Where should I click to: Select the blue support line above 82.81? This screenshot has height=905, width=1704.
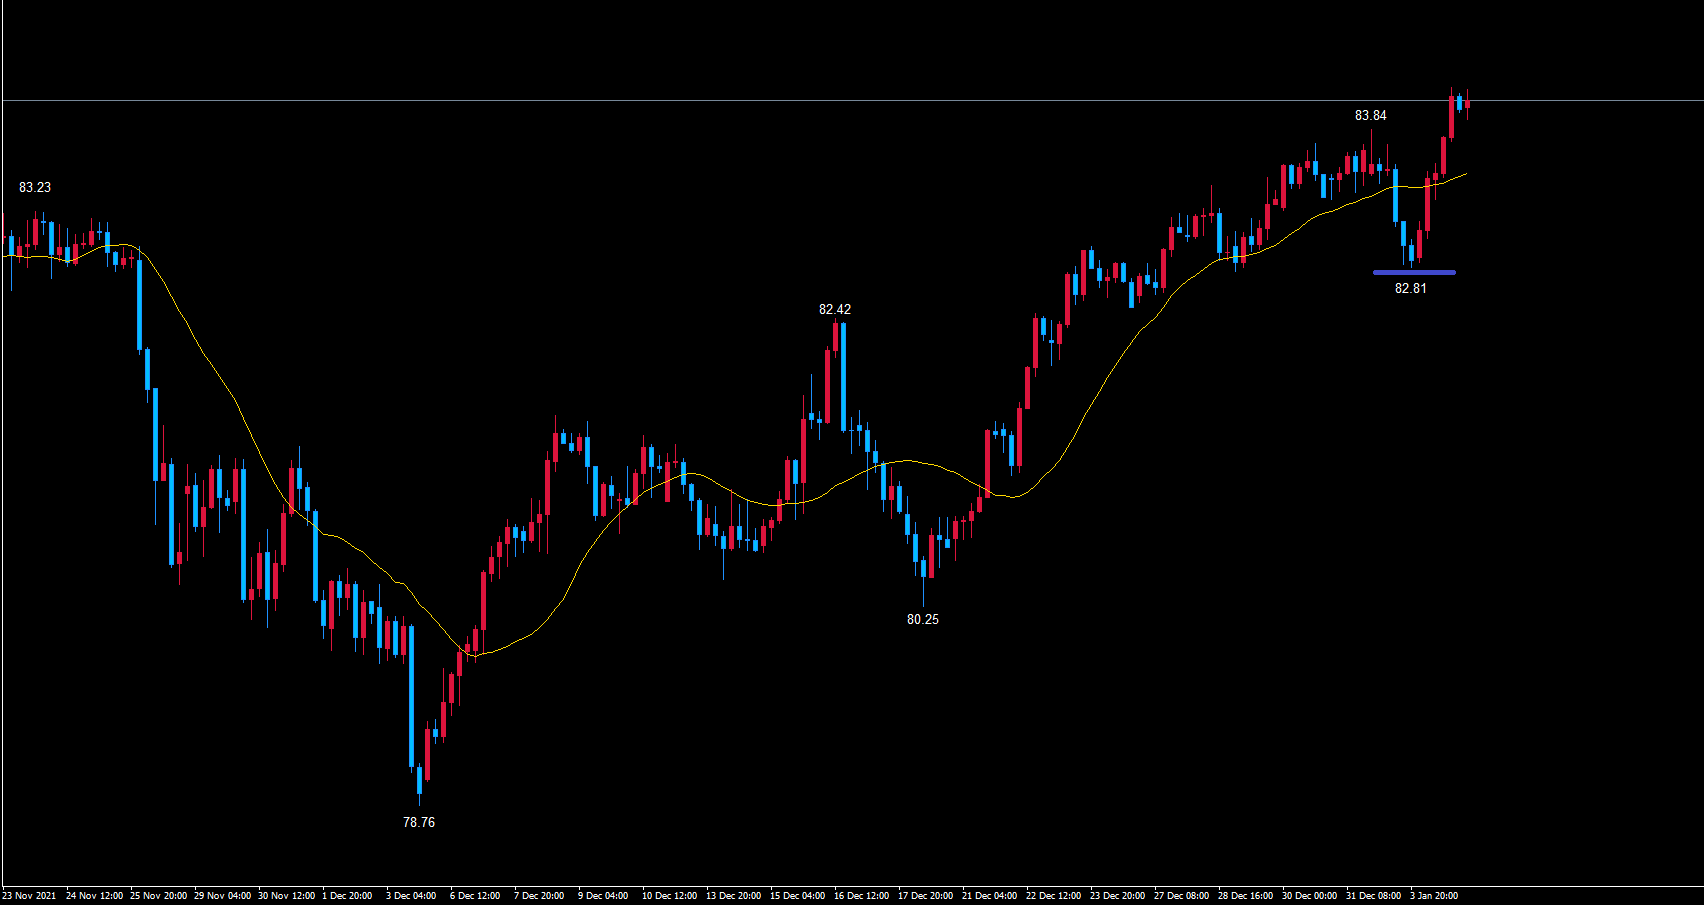pyautogui.click(x=1414, y=272)
